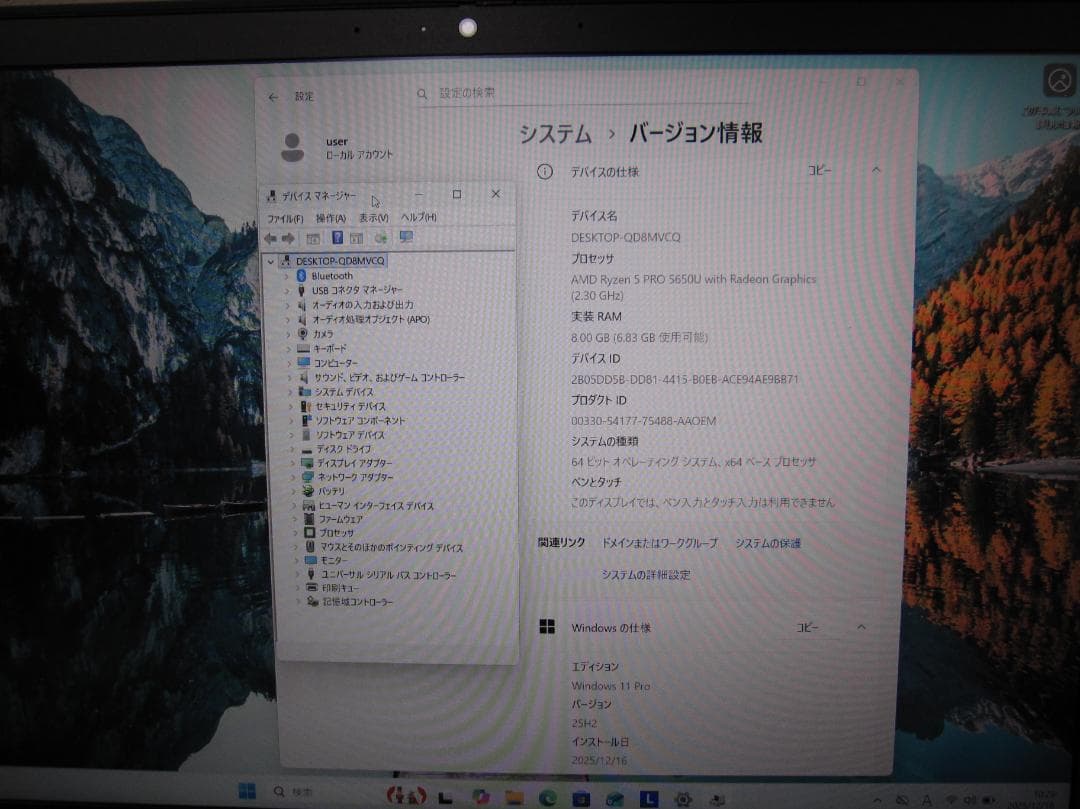Select the Bluetooth item in the device tree

330,275
